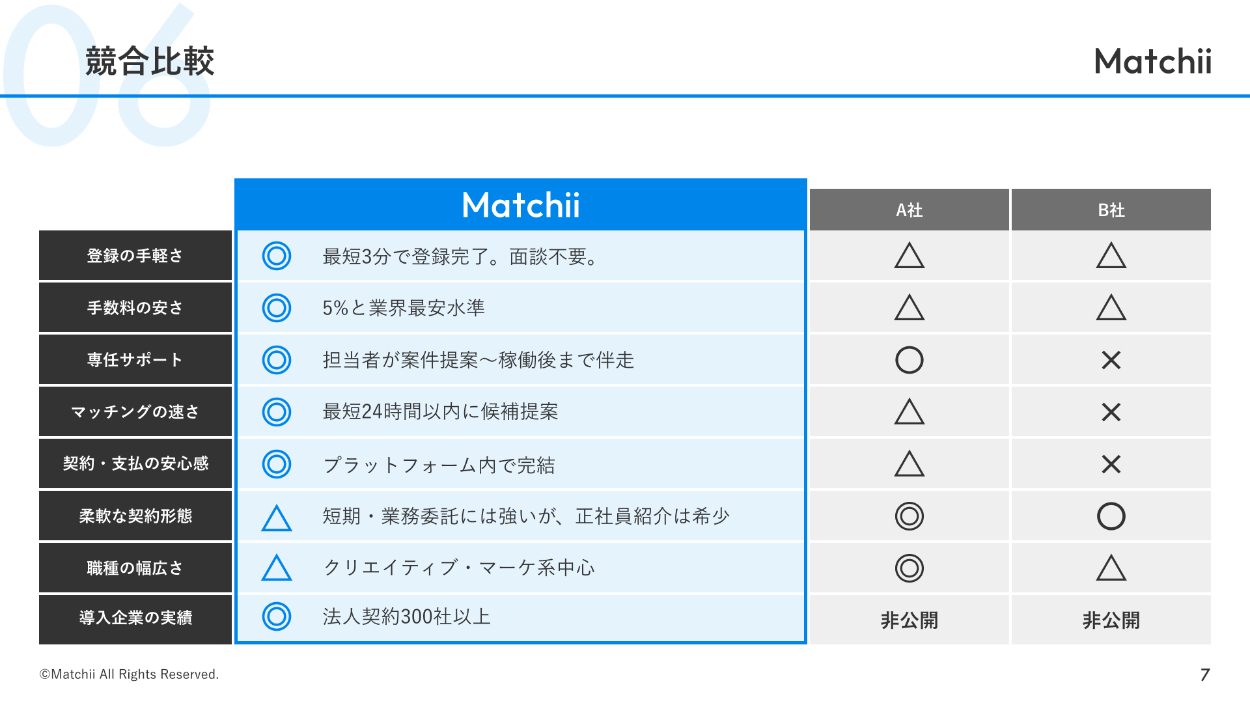
Task: Click B社's triangle for 職種の幅広さ
Action: tap(1111, 569)
